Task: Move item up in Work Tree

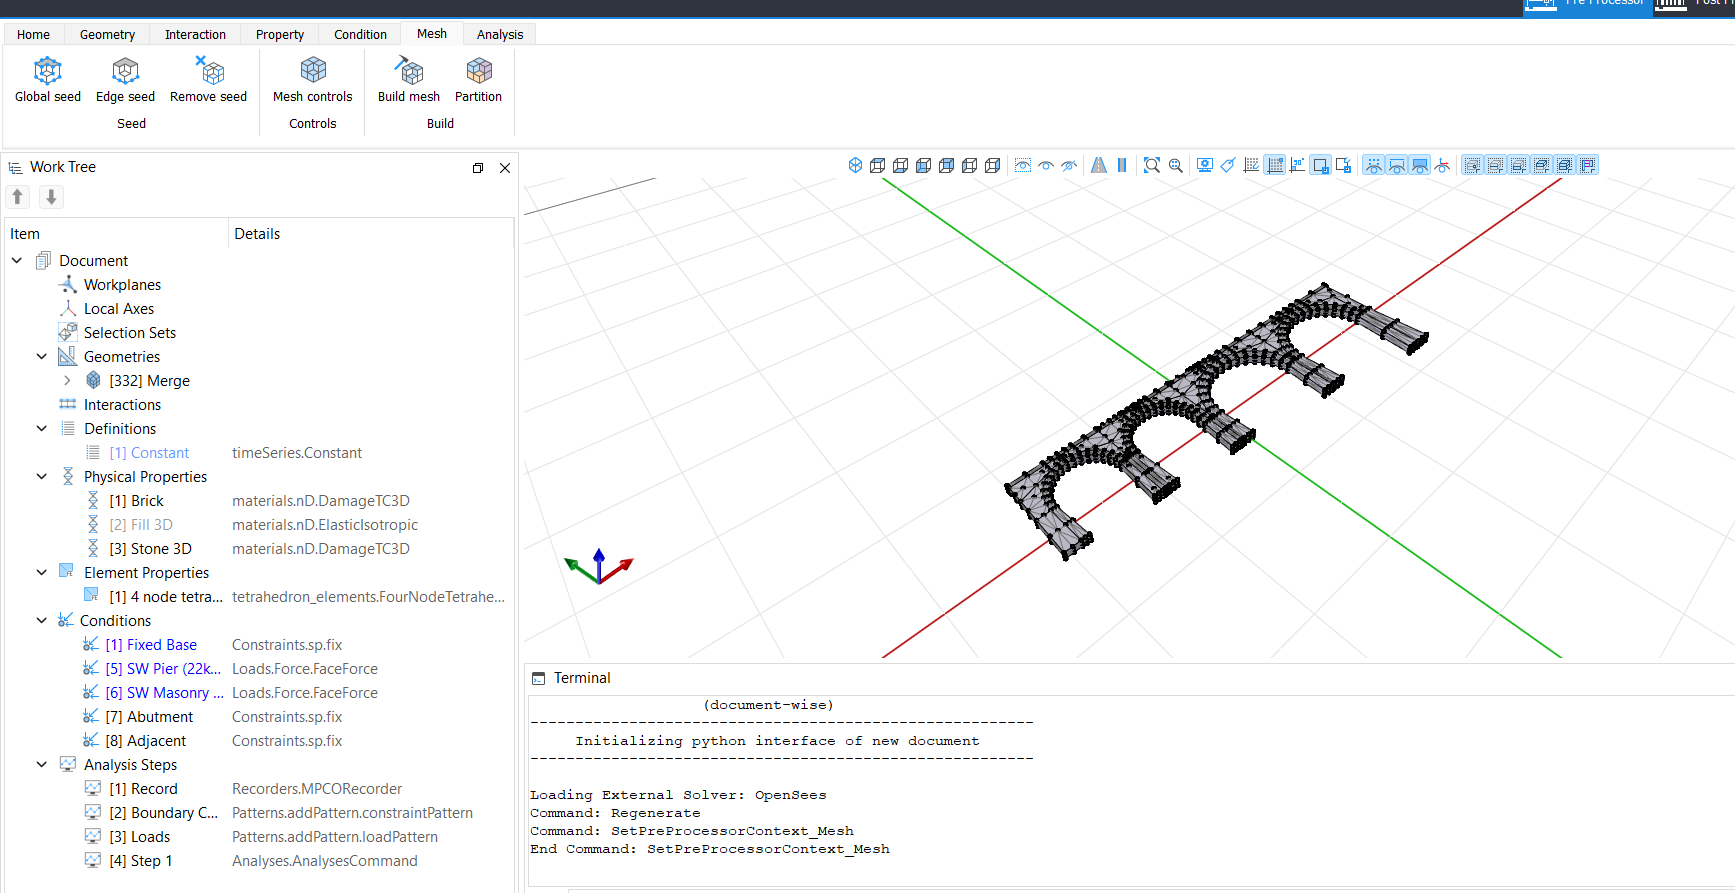Action: pos(18,197)
